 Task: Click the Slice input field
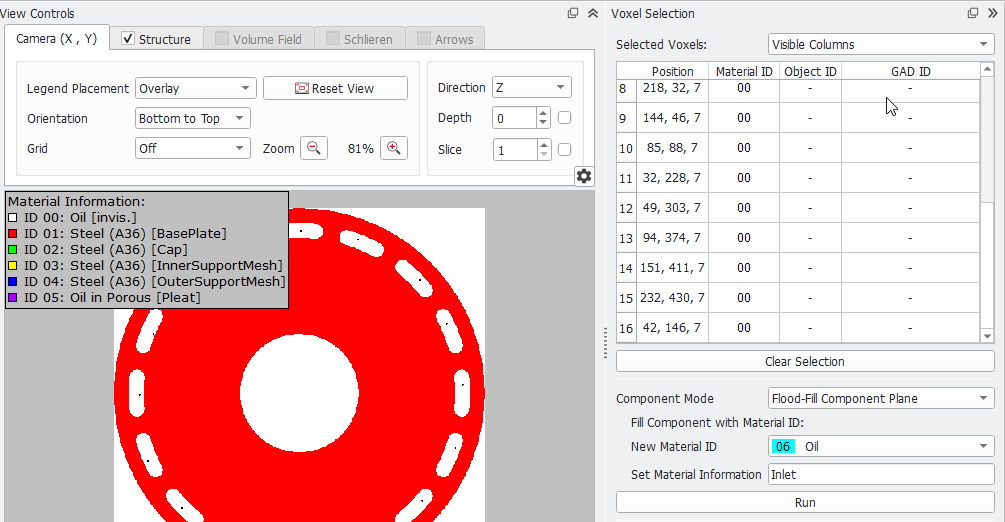click(515, 149)
